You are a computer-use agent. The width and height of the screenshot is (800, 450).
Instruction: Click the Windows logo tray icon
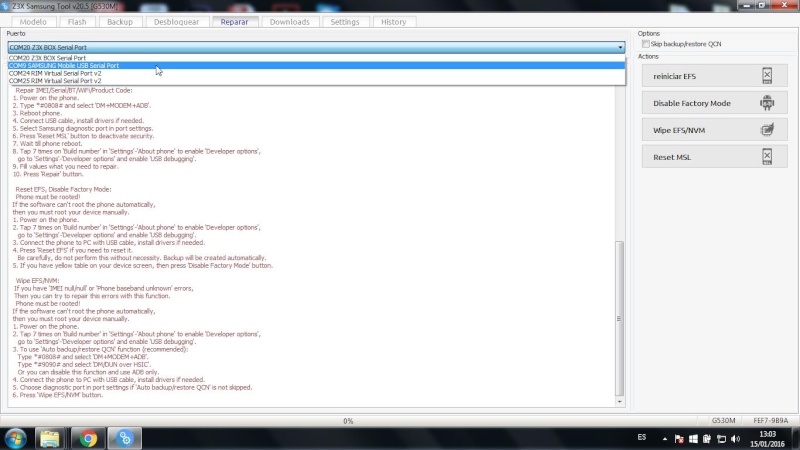pos(693,439)
